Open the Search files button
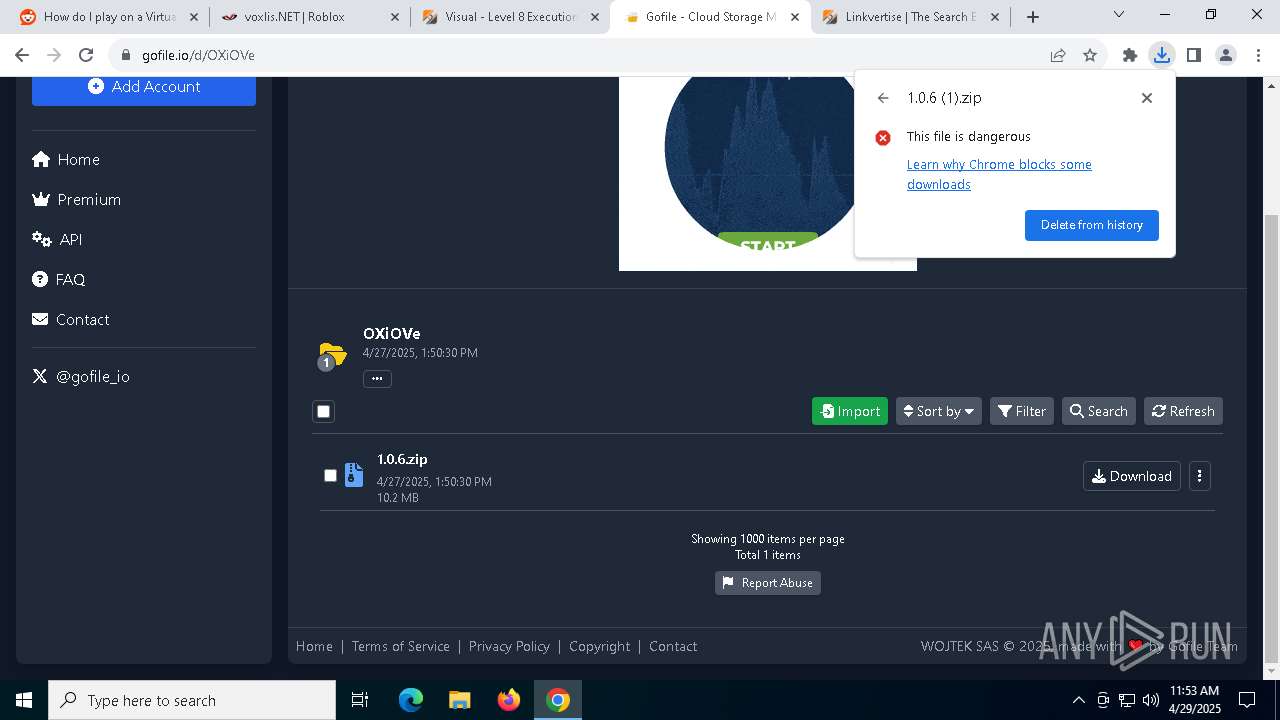The width and height of the screenshot is (1280, 720). pos(1099,411)
